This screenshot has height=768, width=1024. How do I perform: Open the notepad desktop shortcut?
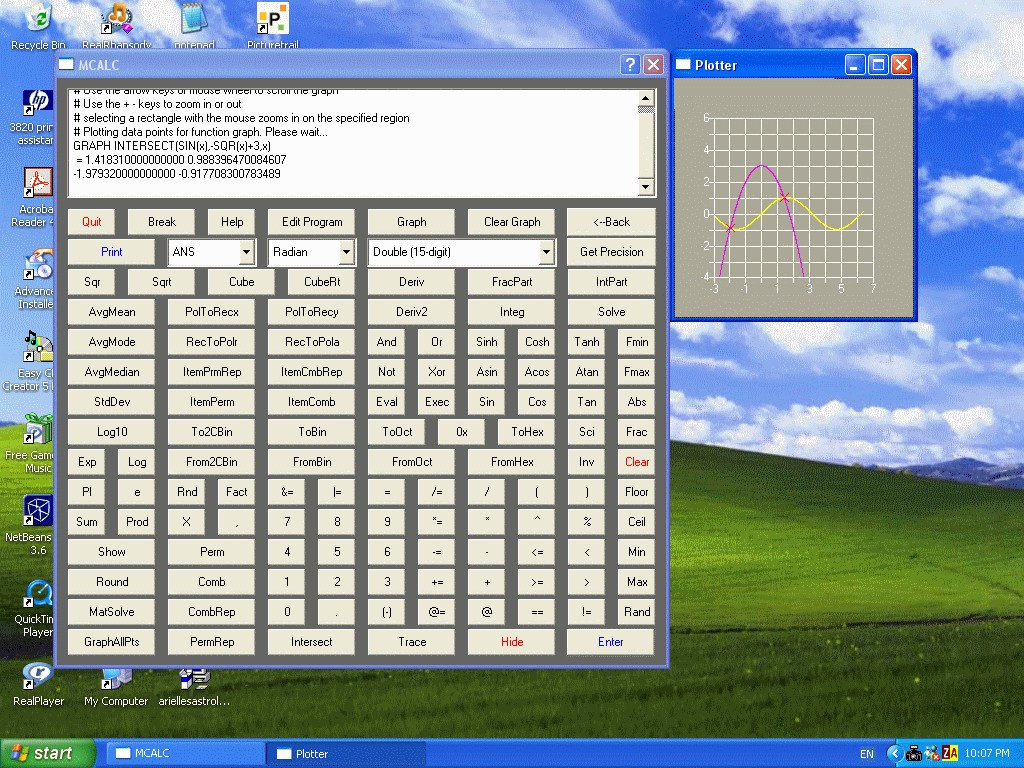tap(194, 26)
